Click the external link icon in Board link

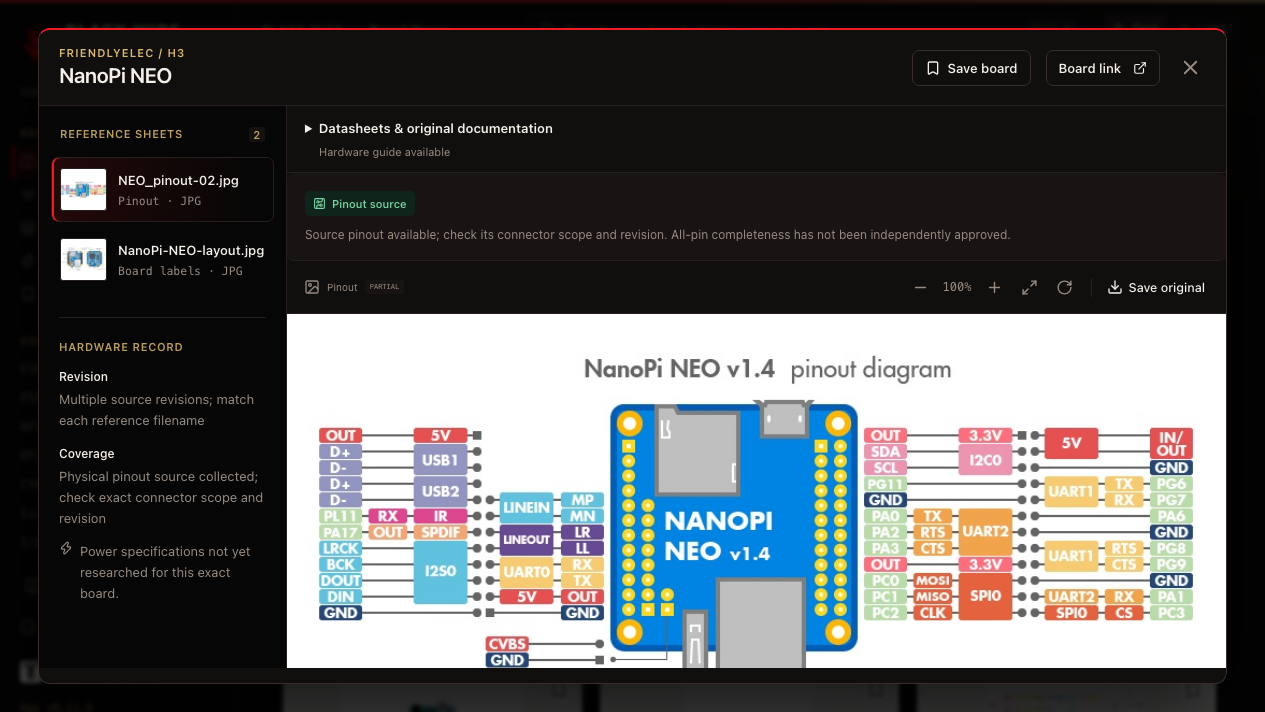point(1139,68)
